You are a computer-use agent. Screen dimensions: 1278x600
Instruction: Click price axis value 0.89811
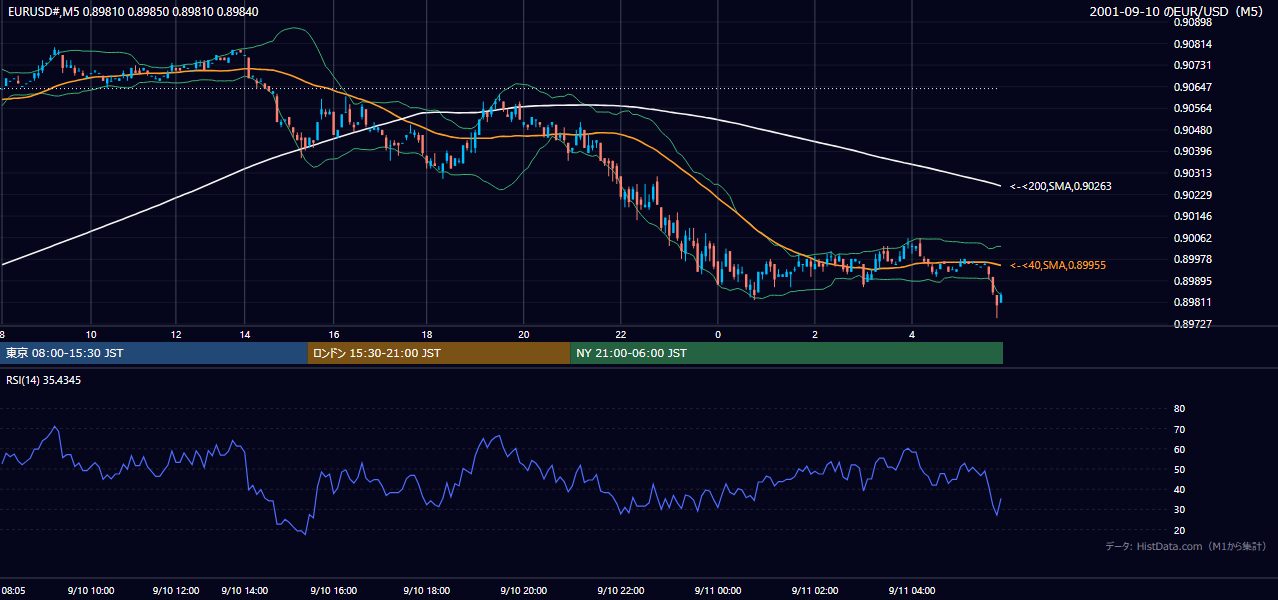[1194, 302]
